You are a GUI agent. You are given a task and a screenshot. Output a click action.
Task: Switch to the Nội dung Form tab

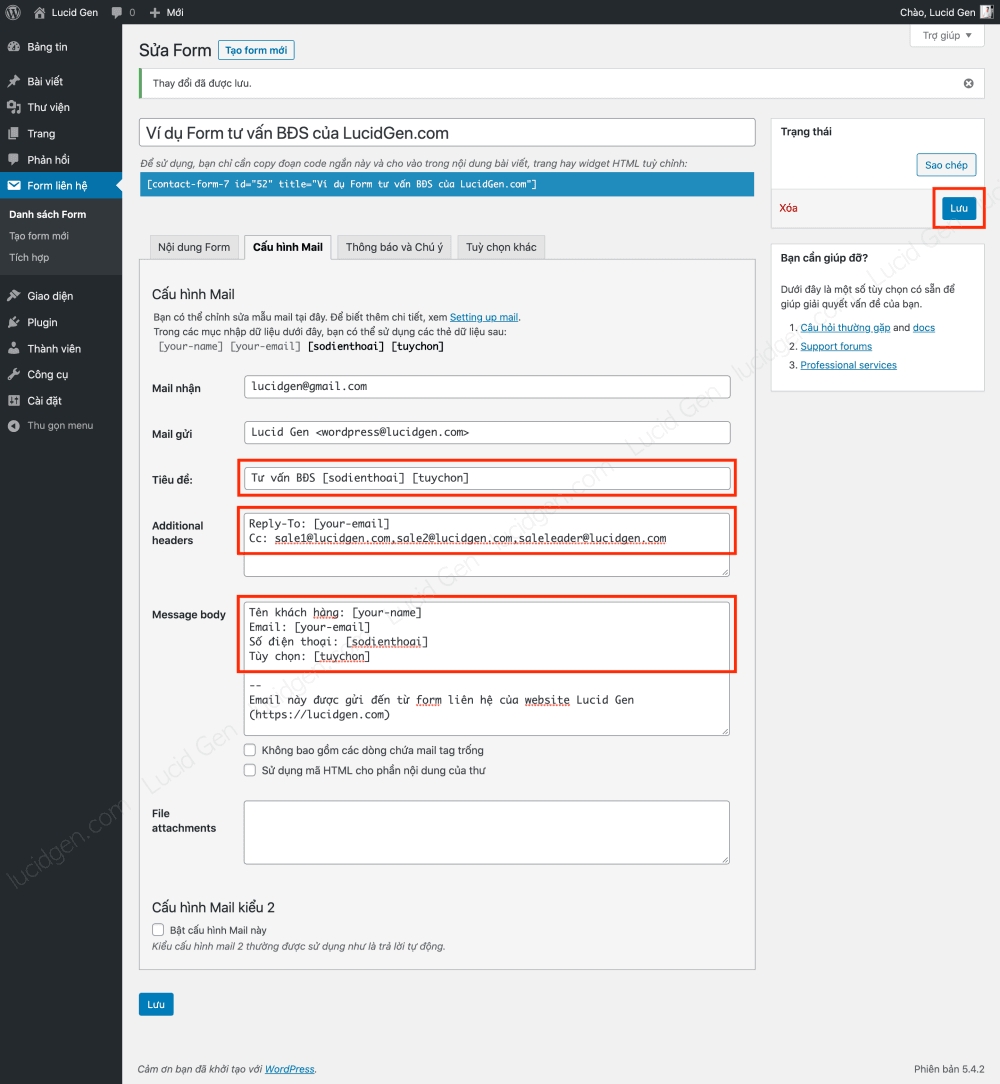[194, 247]
